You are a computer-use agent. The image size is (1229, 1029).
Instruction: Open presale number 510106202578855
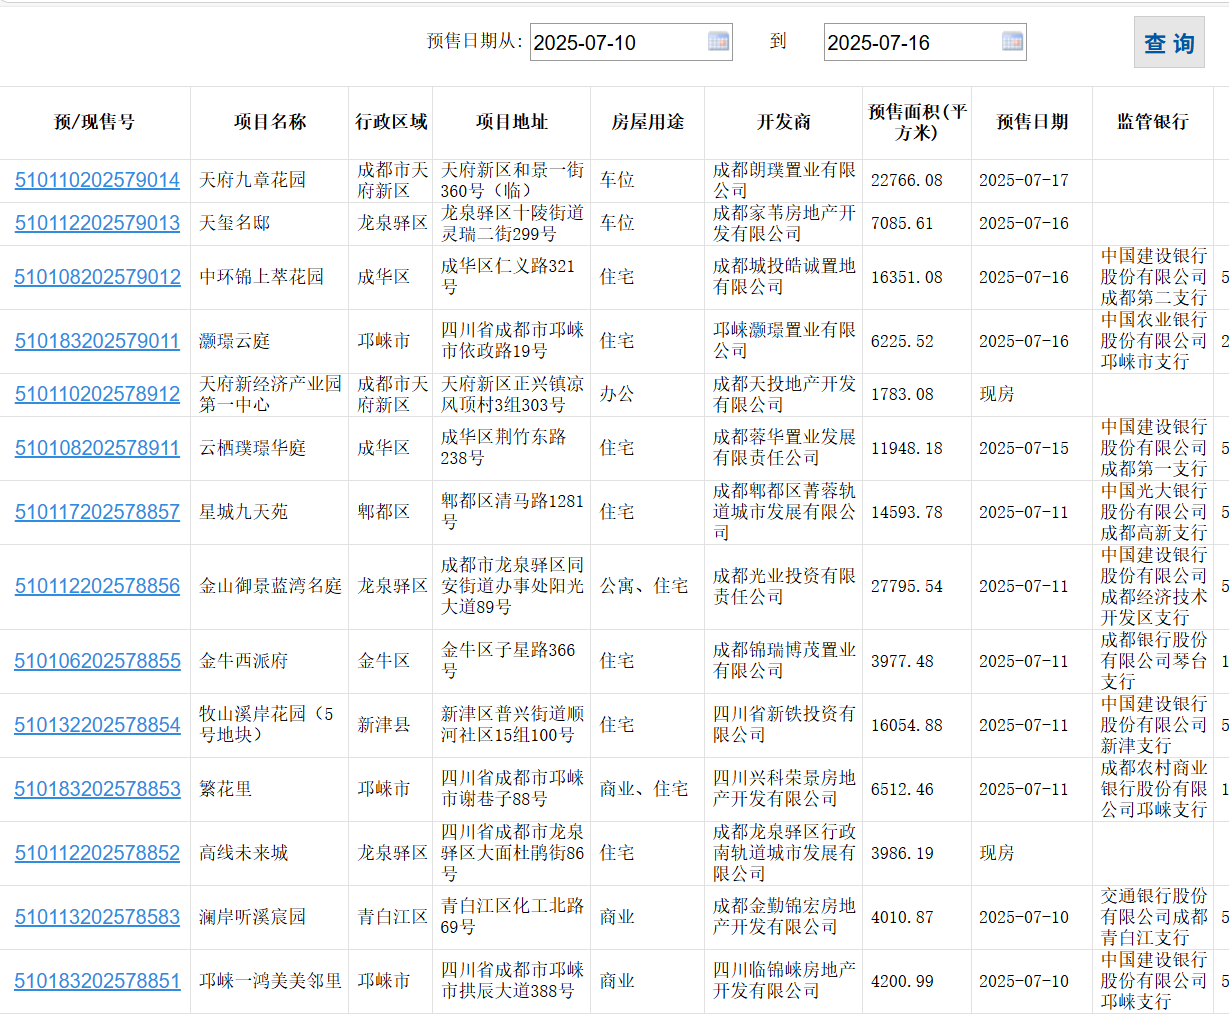pos(97,661)
